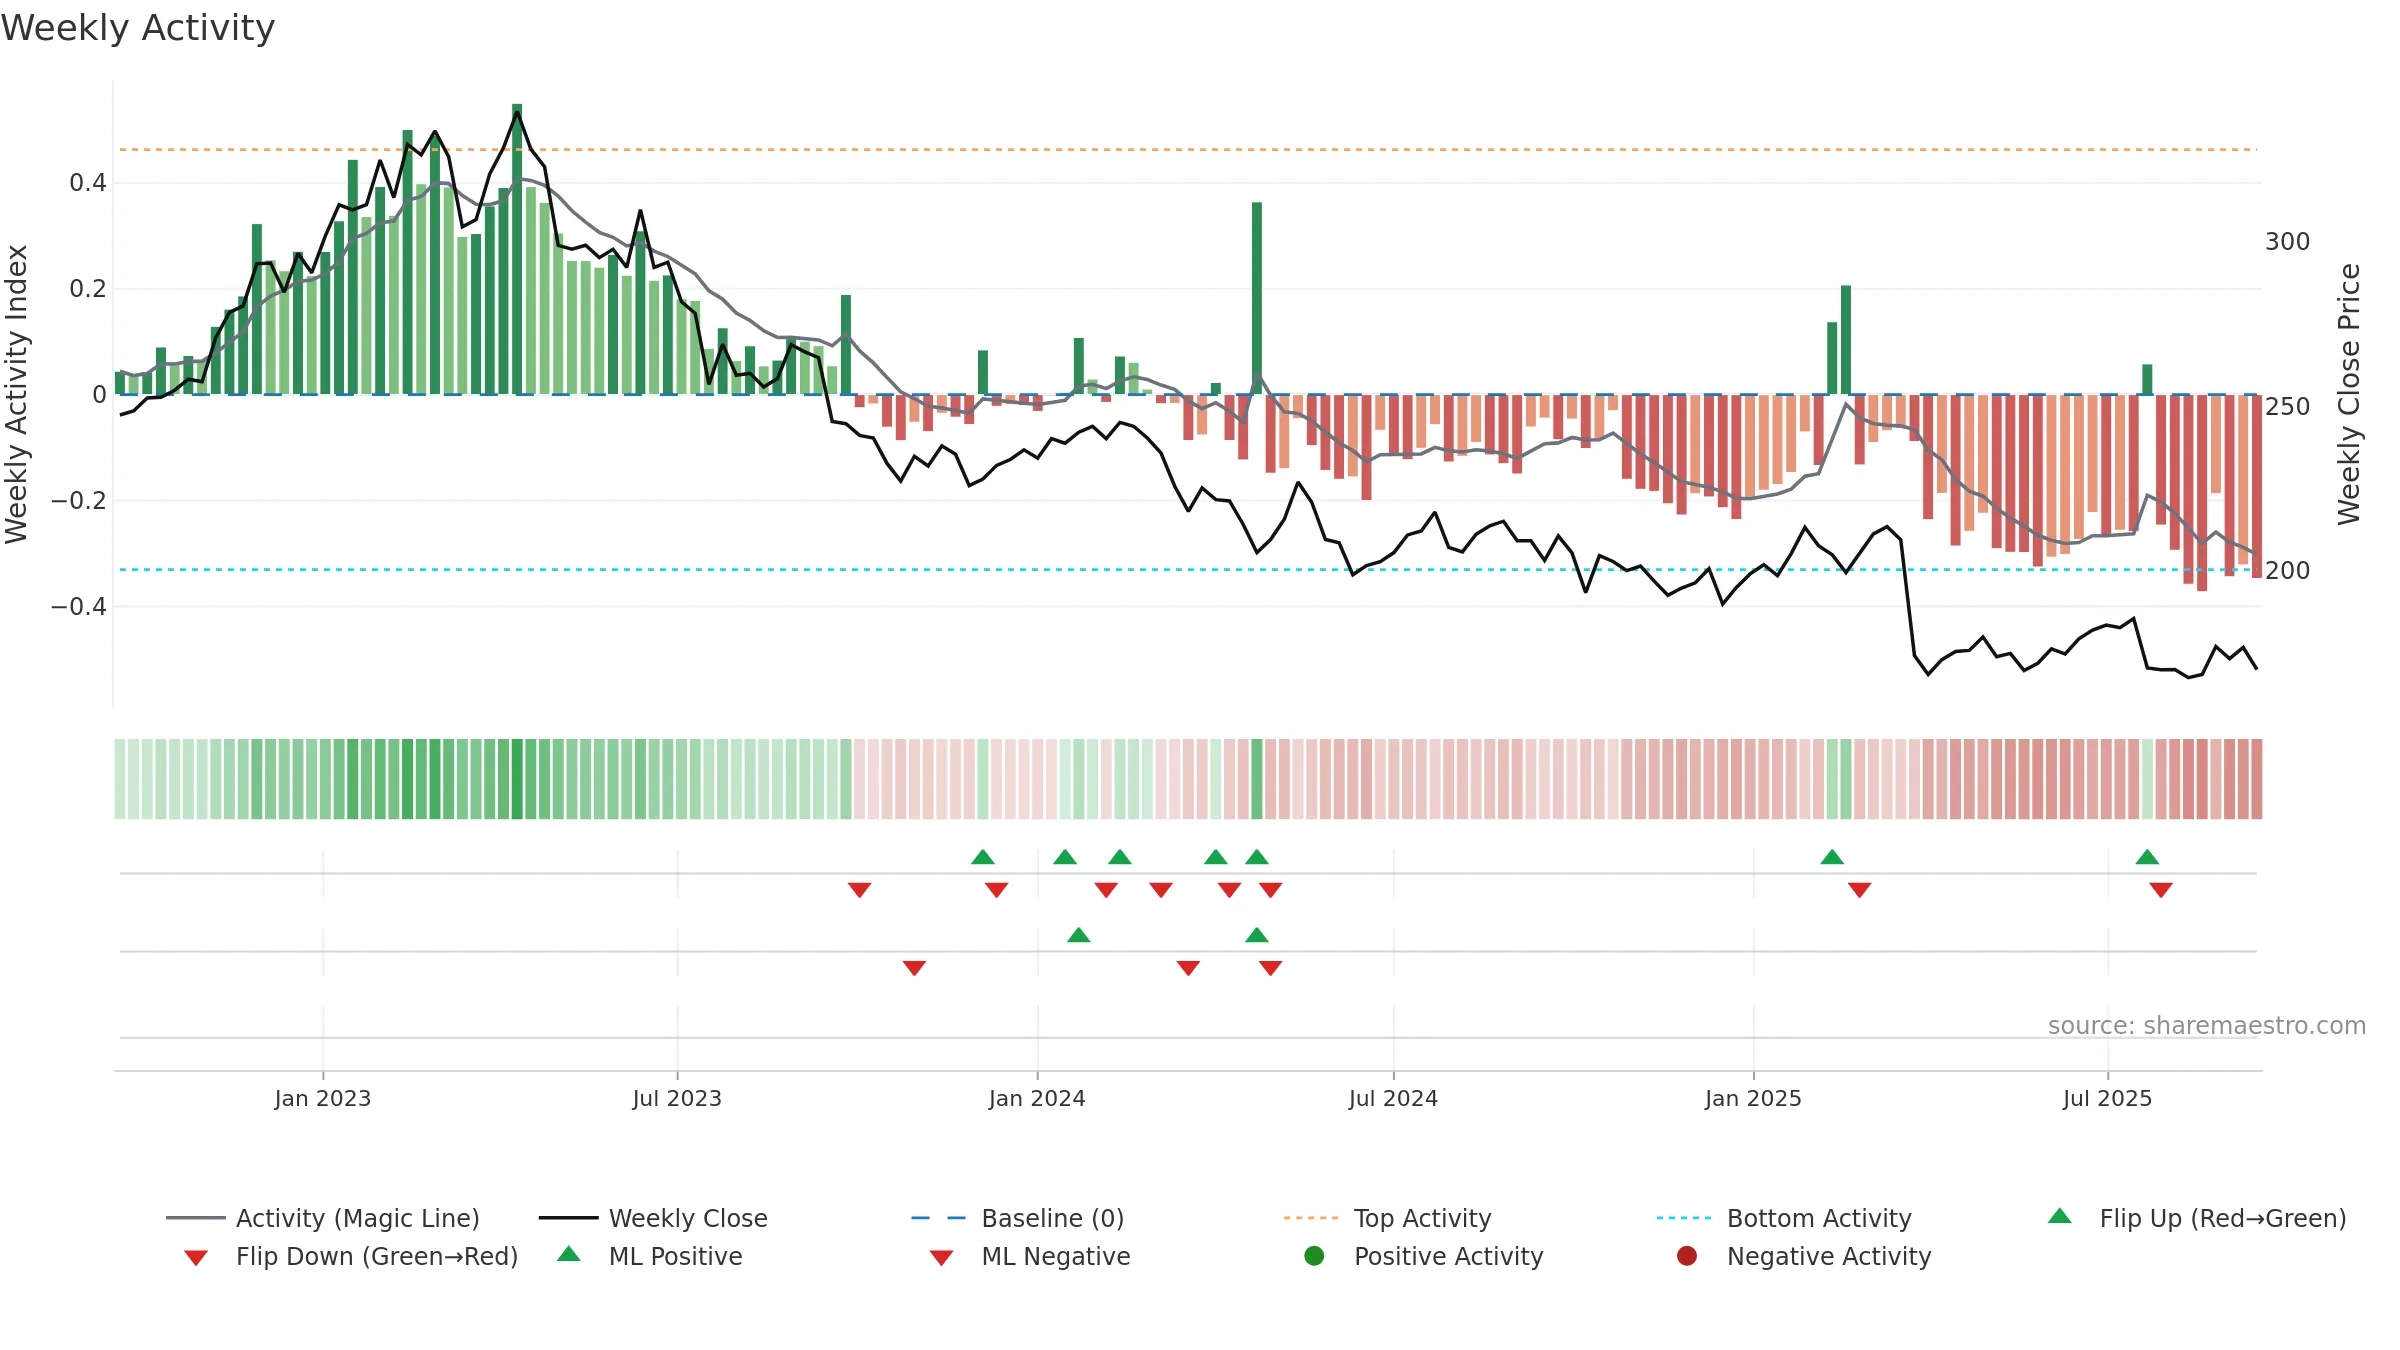The width and height of the screenshot is (2400, 1350).
Task: Toggle the Flip Down (Green→Red) legend entry
Action: click(350, 1256)
